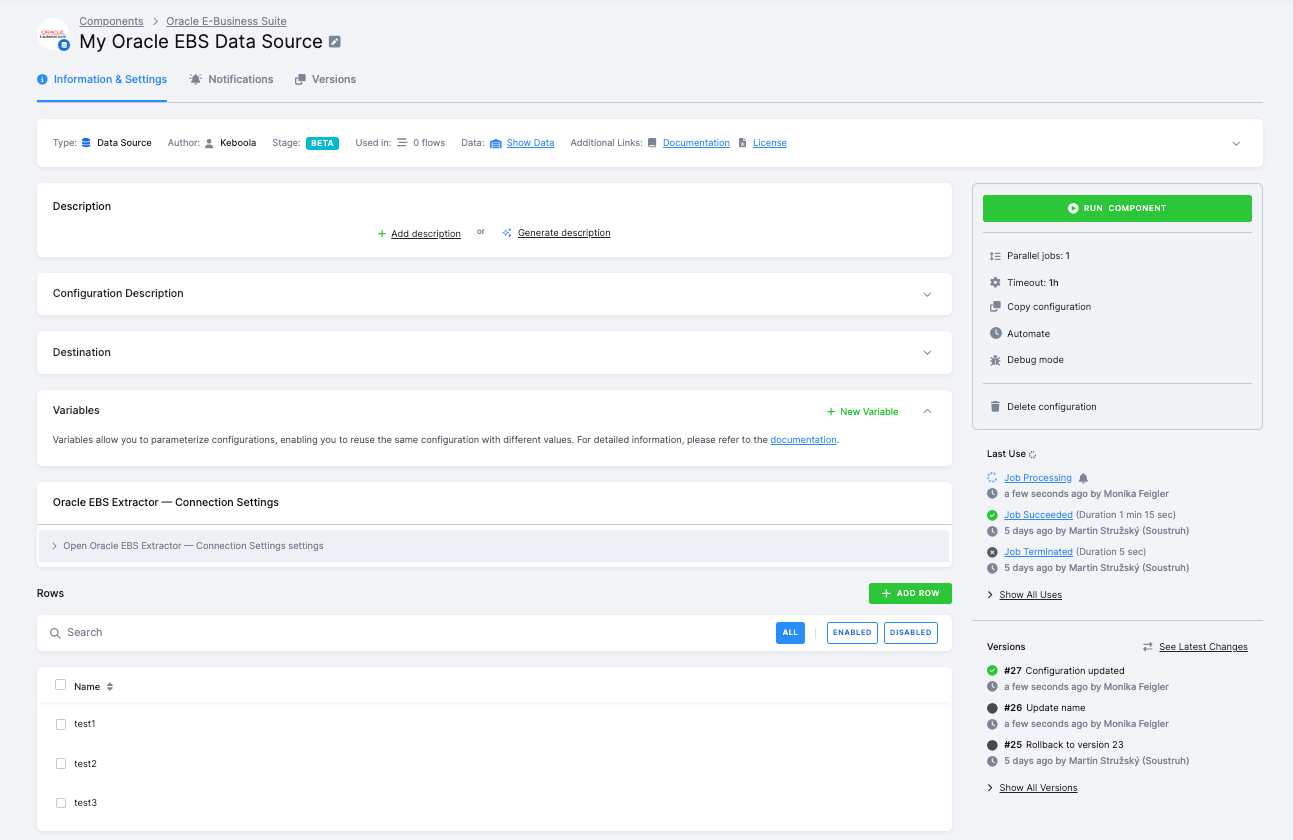The height and width of the screenshot is (840, 1293).
Task: Check the test2 row checkbox
Action: click(61, 764)
